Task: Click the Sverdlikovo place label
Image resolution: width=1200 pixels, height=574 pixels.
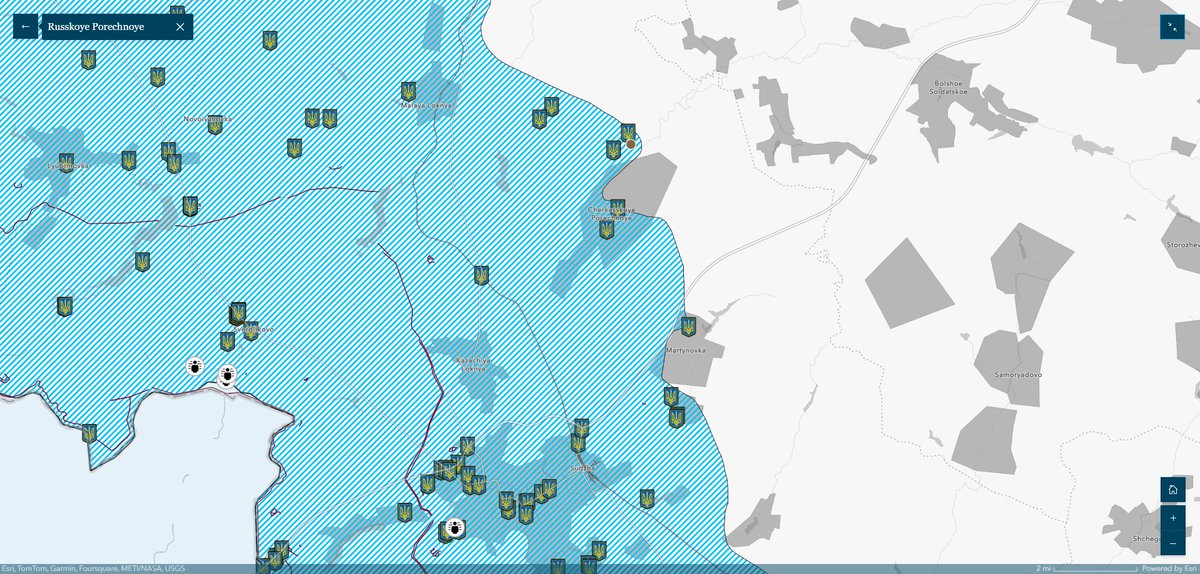Action: click(253, 329)
